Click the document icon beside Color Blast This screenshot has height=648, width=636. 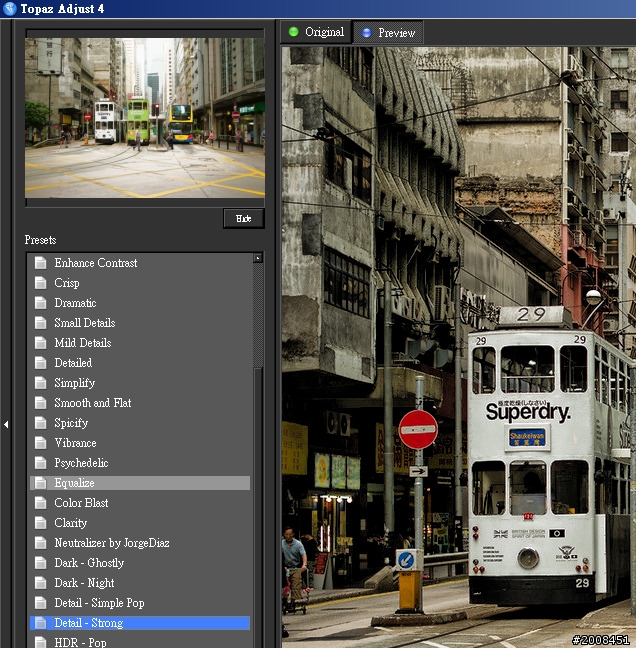(x=40, y=503)
